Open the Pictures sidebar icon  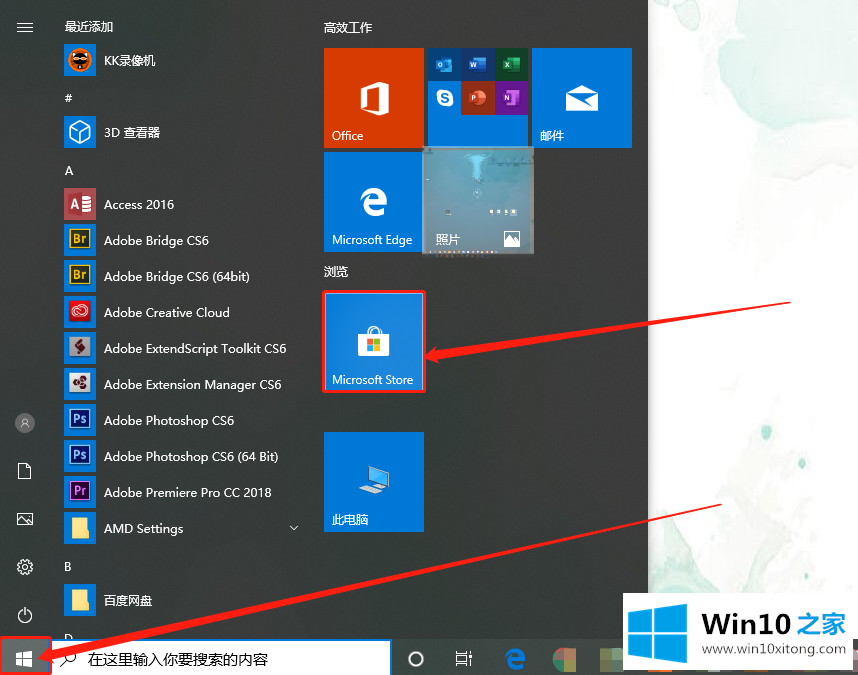click(x=25, y=519)
